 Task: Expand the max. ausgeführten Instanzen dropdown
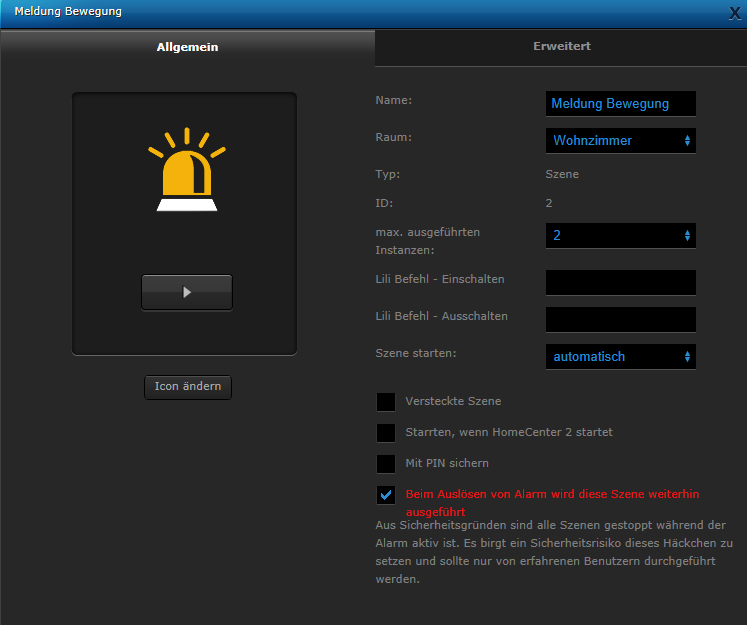click(x=620, y=235)
